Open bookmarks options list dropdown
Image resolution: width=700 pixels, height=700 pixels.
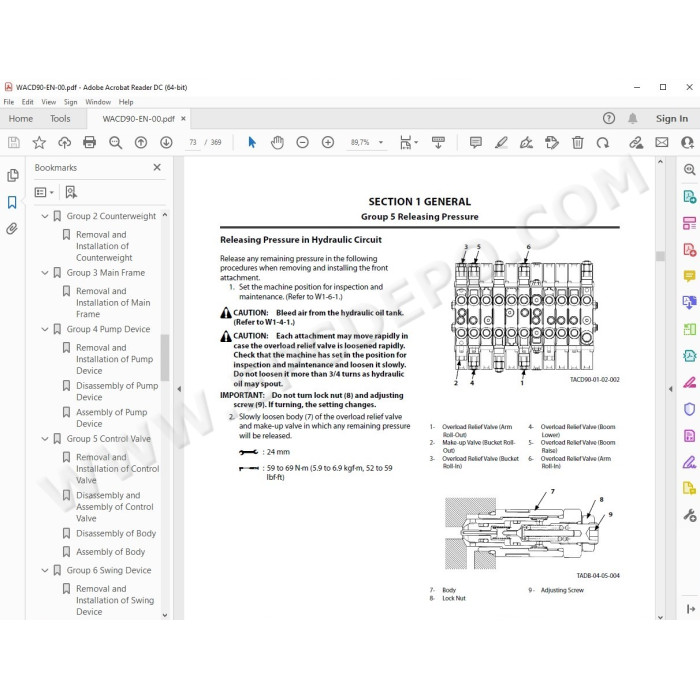[x=44, y=192]
